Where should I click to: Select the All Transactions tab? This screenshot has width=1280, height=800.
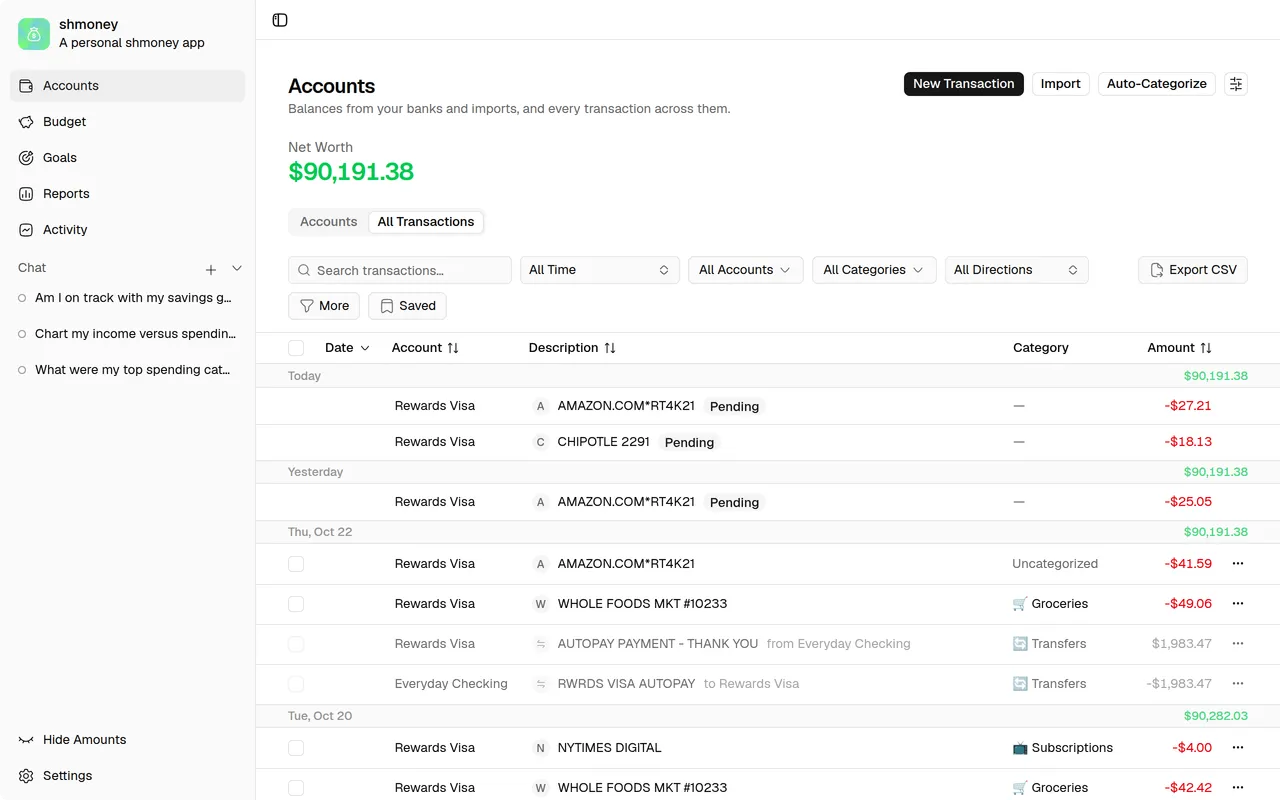point(426,222)
